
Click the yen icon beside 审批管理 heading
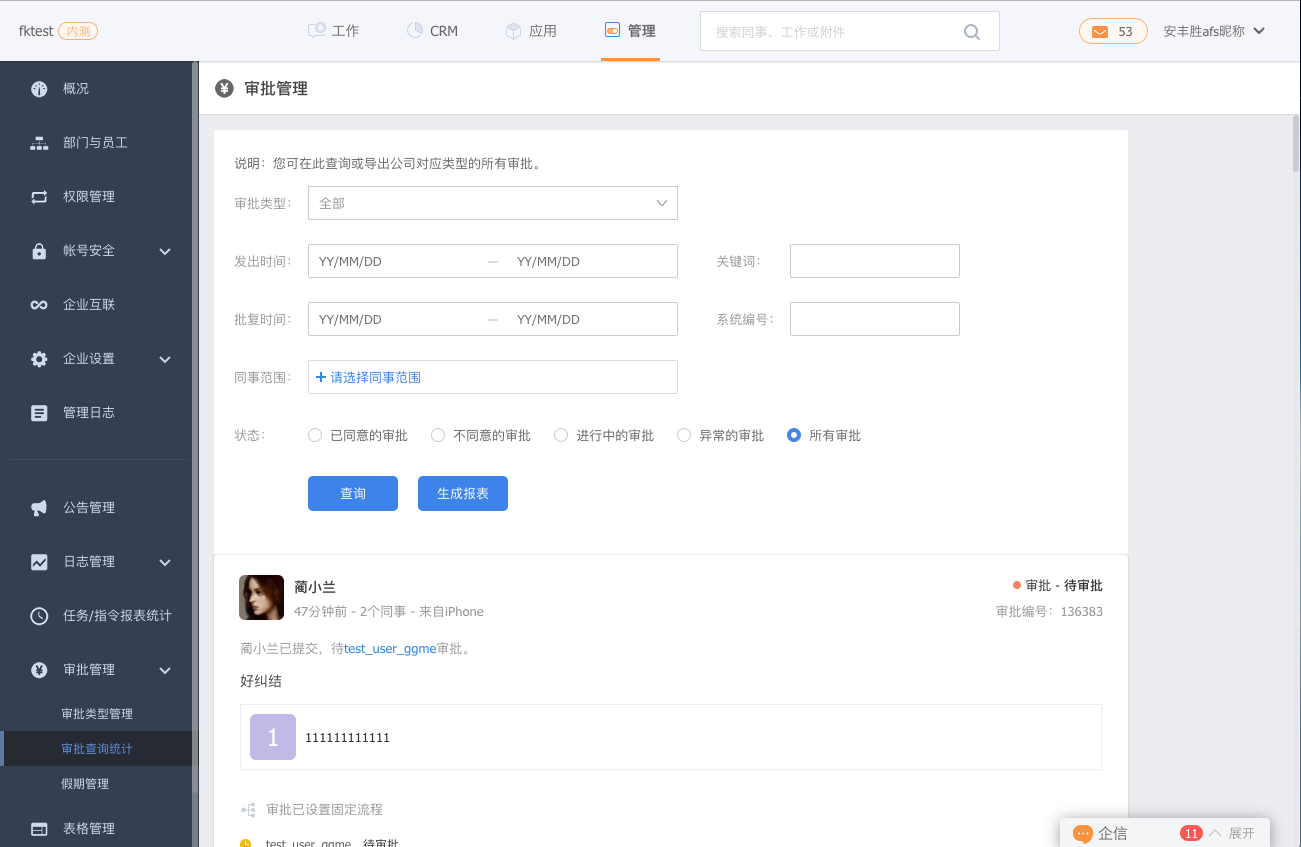tap(224, 88)
